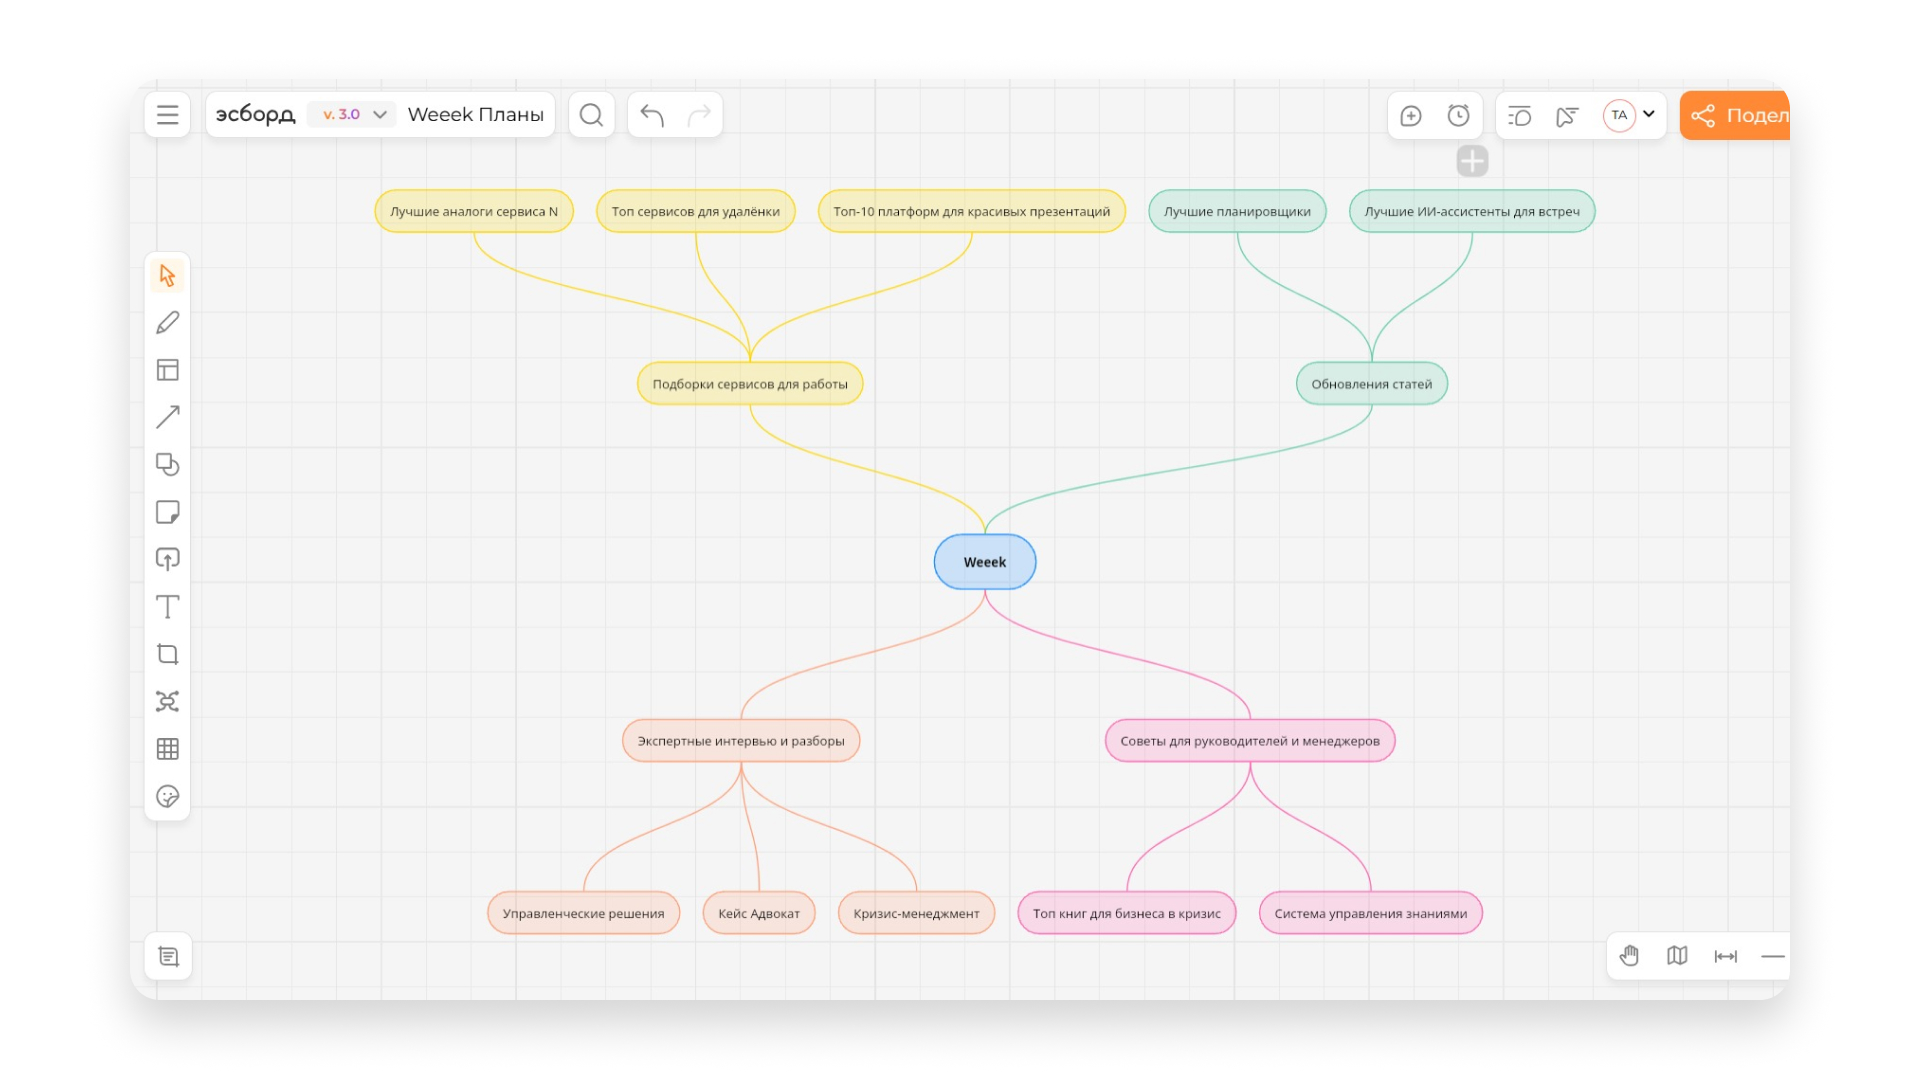Click the fit-to-width icon
1920x1080 pixels.
[1725, 956]
